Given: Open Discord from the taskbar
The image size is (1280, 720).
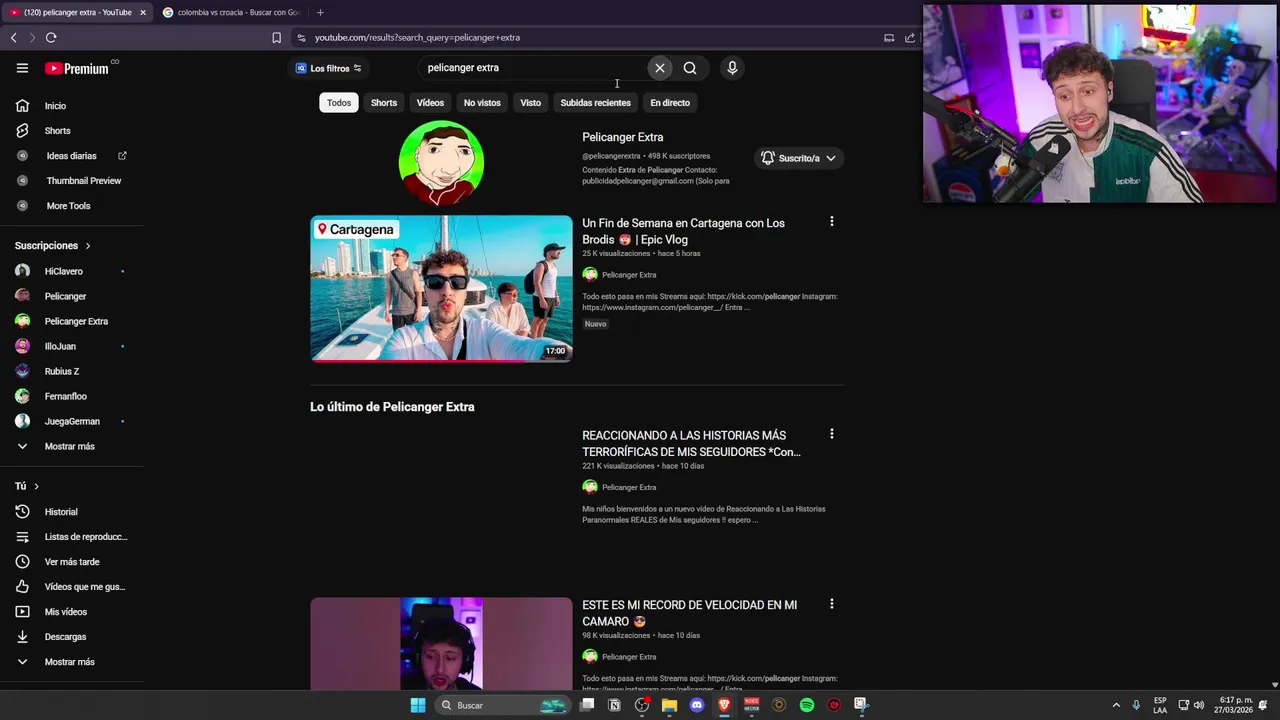Looking at the screenshot, I should [x=697, y=705].
